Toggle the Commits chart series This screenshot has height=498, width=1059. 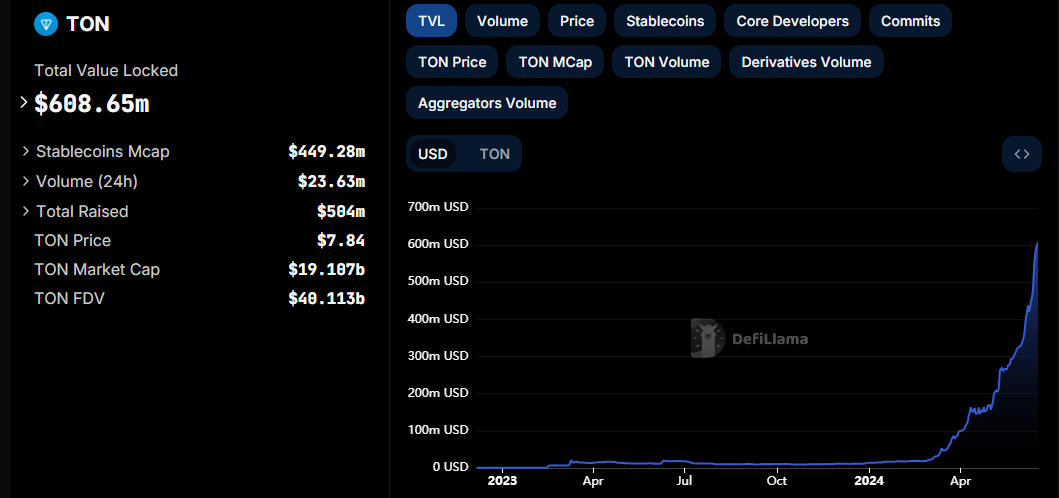(x=910, y=21)
